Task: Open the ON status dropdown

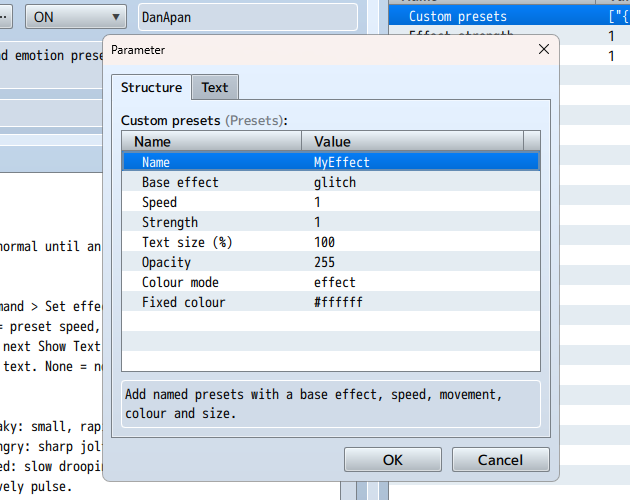Action: [76, 17]
